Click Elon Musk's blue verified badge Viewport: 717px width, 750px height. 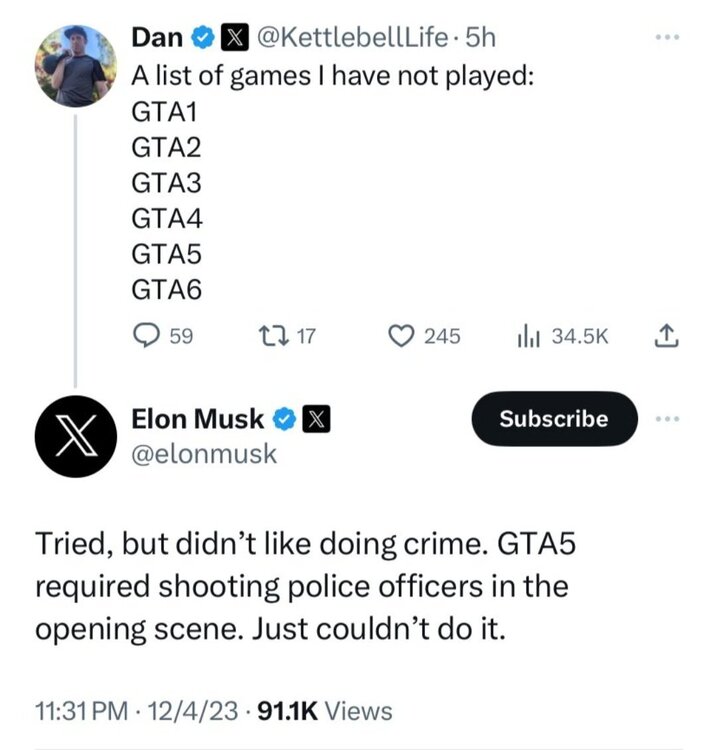pos(284,419)
